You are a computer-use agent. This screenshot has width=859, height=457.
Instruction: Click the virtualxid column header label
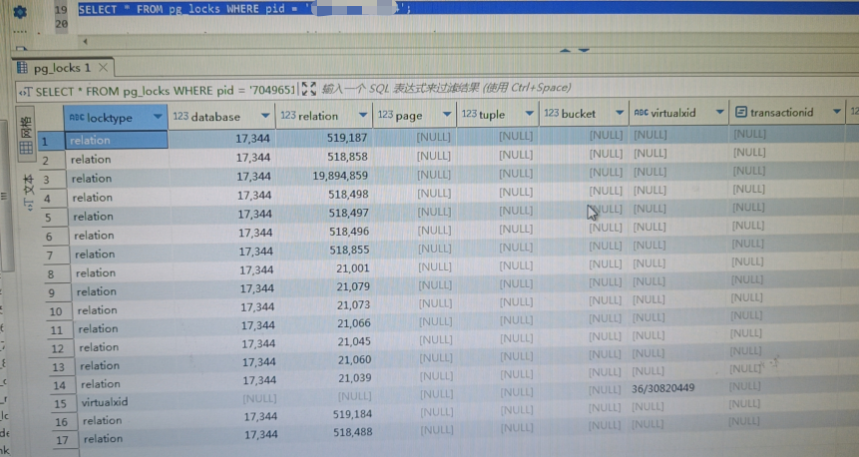pos(673,113)
